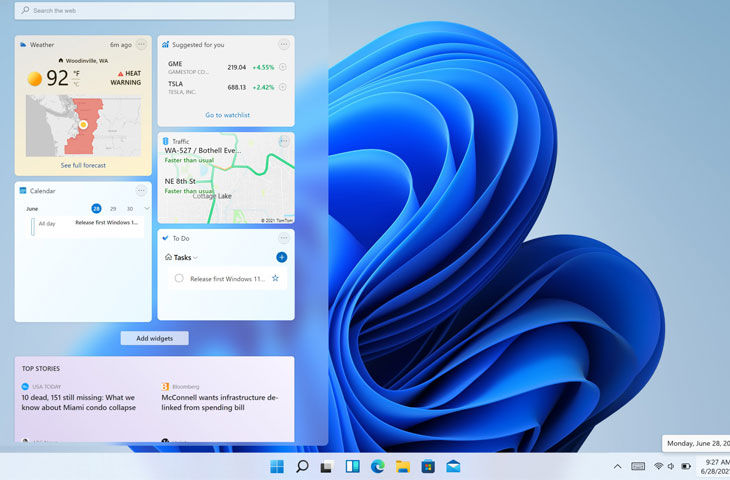Star the Release first Windows 11 task

coord(275,278)
